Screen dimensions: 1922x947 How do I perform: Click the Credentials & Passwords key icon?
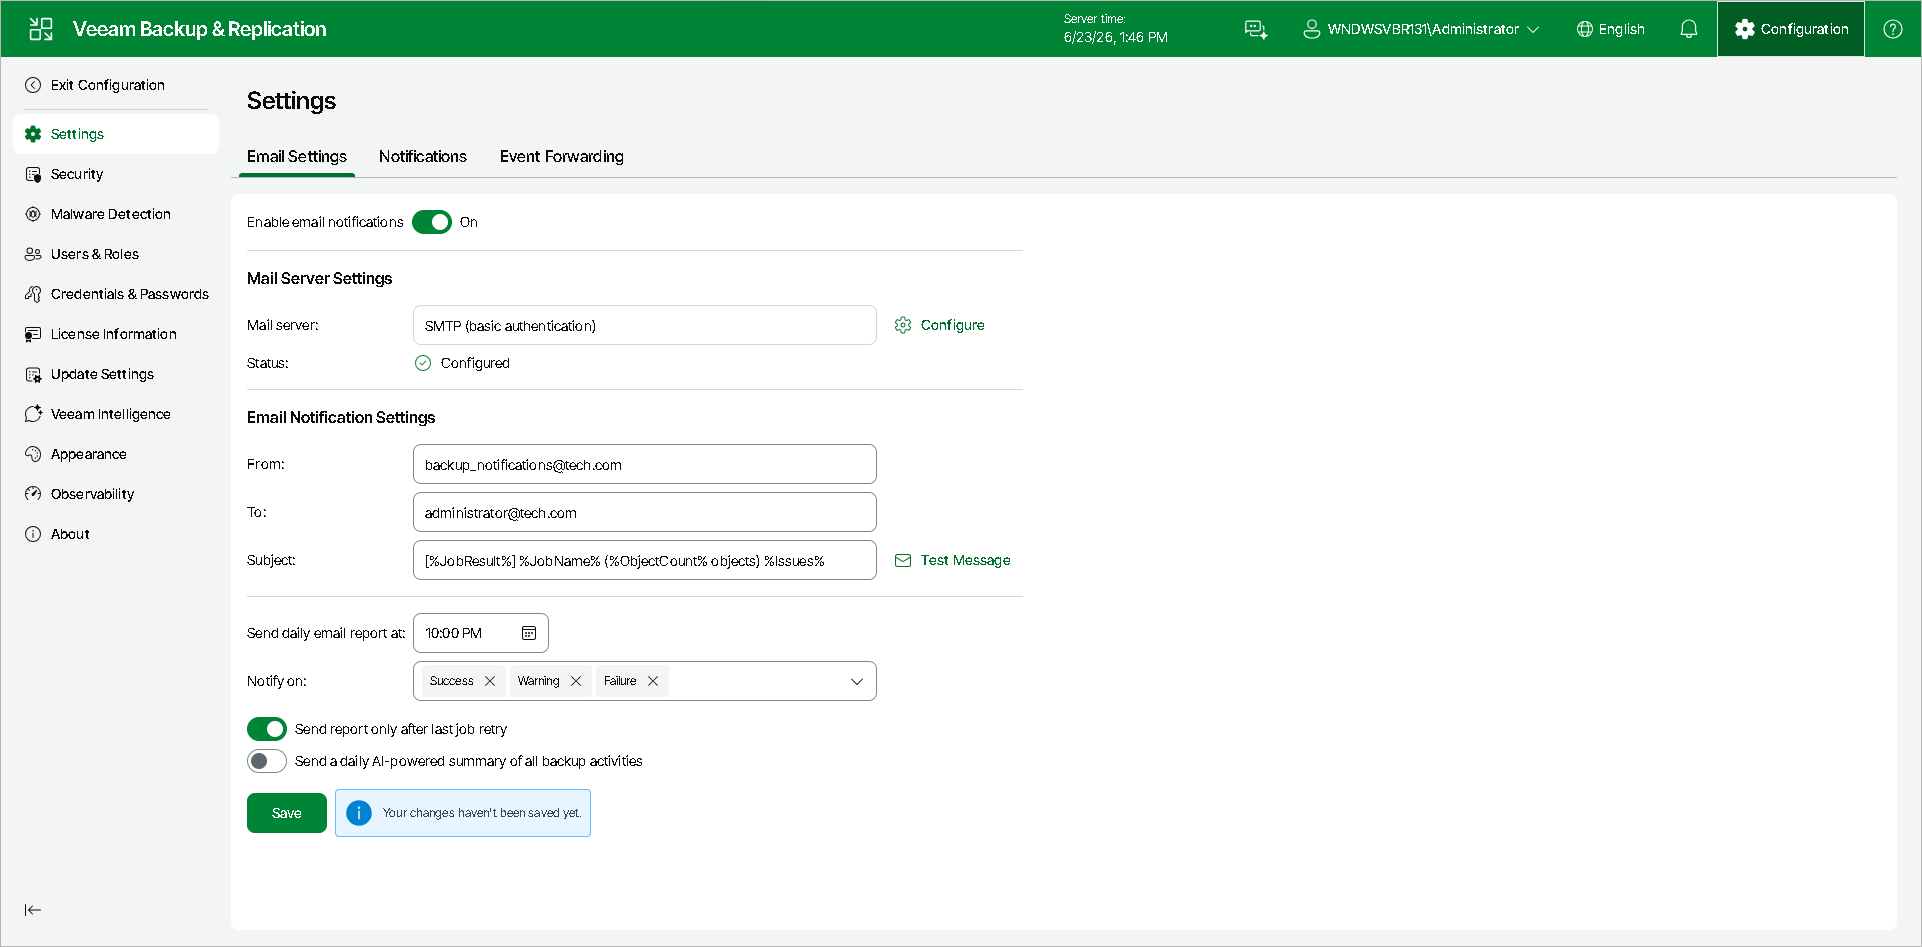pyautogui.click(x=33, y=294)
